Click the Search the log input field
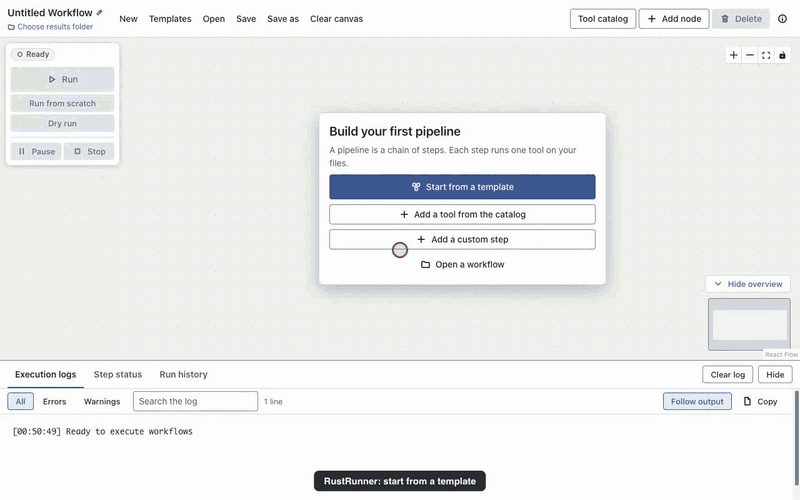The height and width of the screenshot is (500, 800). tap(195, 402)
